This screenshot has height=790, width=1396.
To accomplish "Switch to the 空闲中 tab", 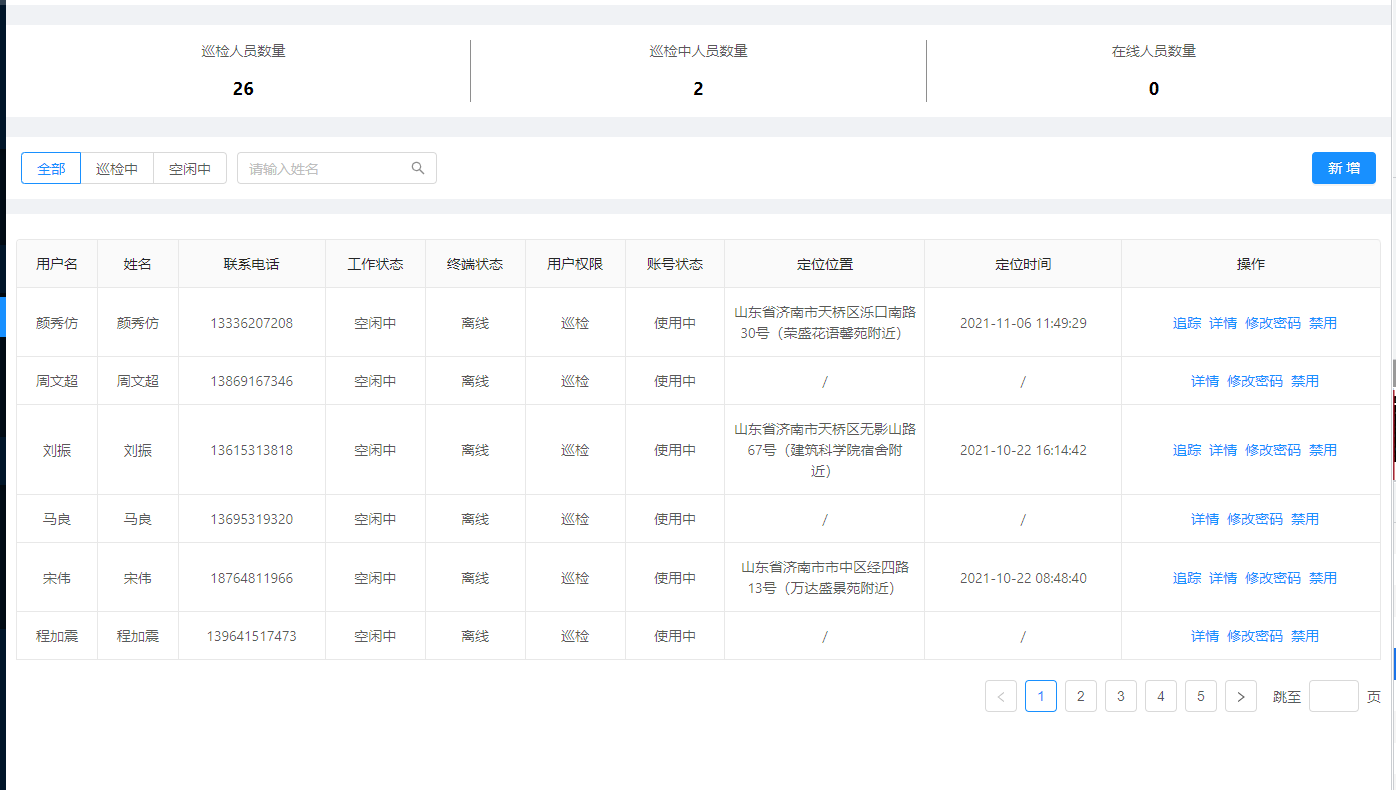I will tap(189, 168).
